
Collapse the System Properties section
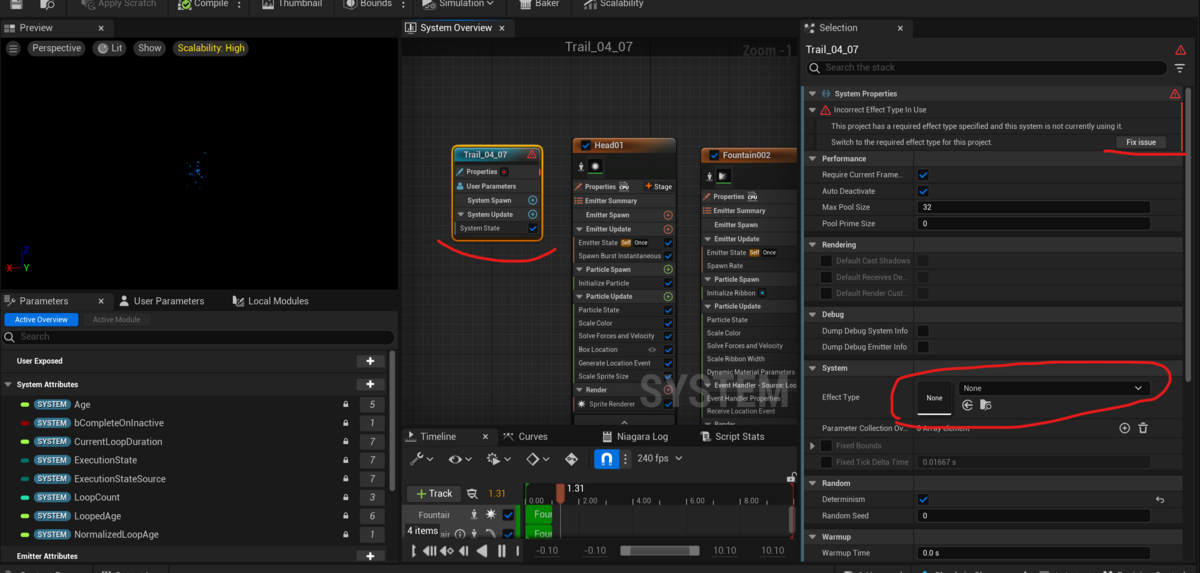pos(813,94)
